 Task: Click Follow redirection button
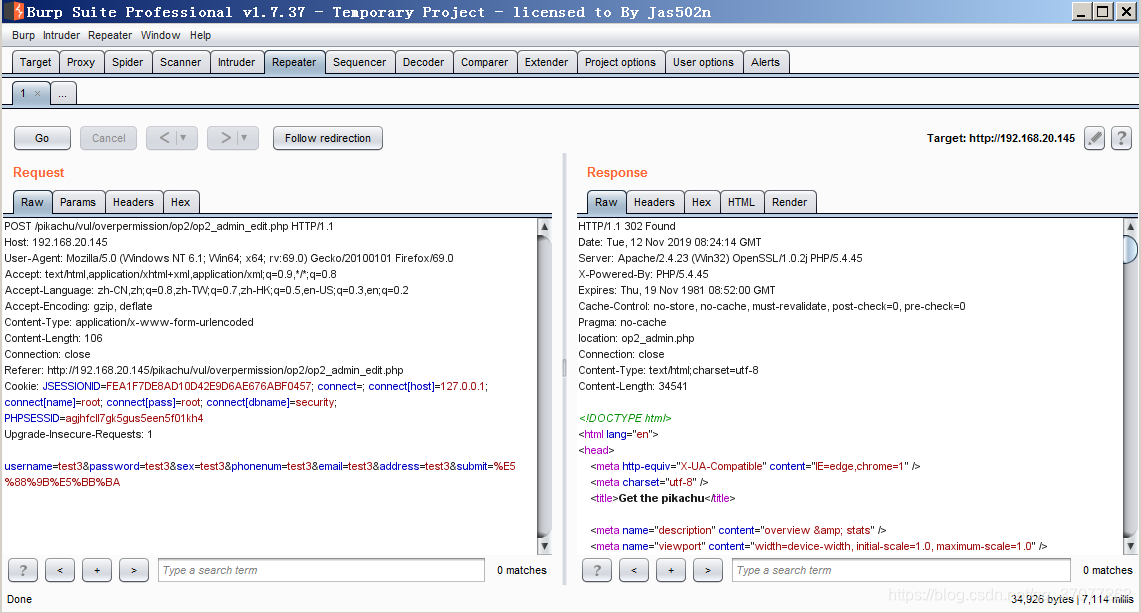click(327, 138)
